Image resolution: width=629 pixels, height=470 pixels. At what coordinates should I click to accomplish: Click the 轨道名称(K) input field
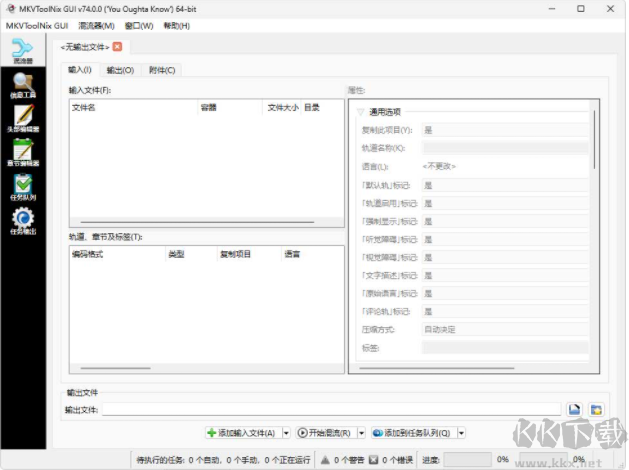505,148
